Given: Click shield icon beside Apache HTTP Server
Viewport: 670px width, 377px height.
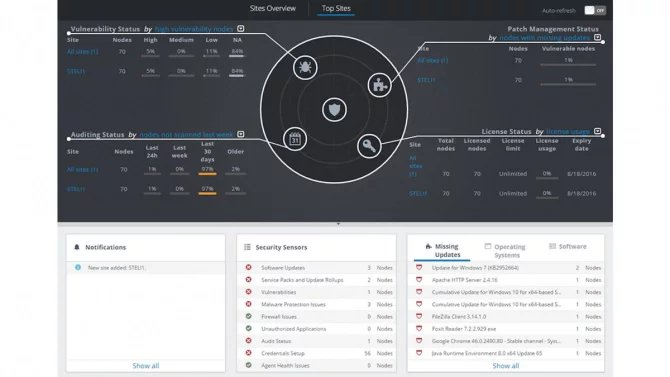Looking at the screenshot, I should 419,280.
